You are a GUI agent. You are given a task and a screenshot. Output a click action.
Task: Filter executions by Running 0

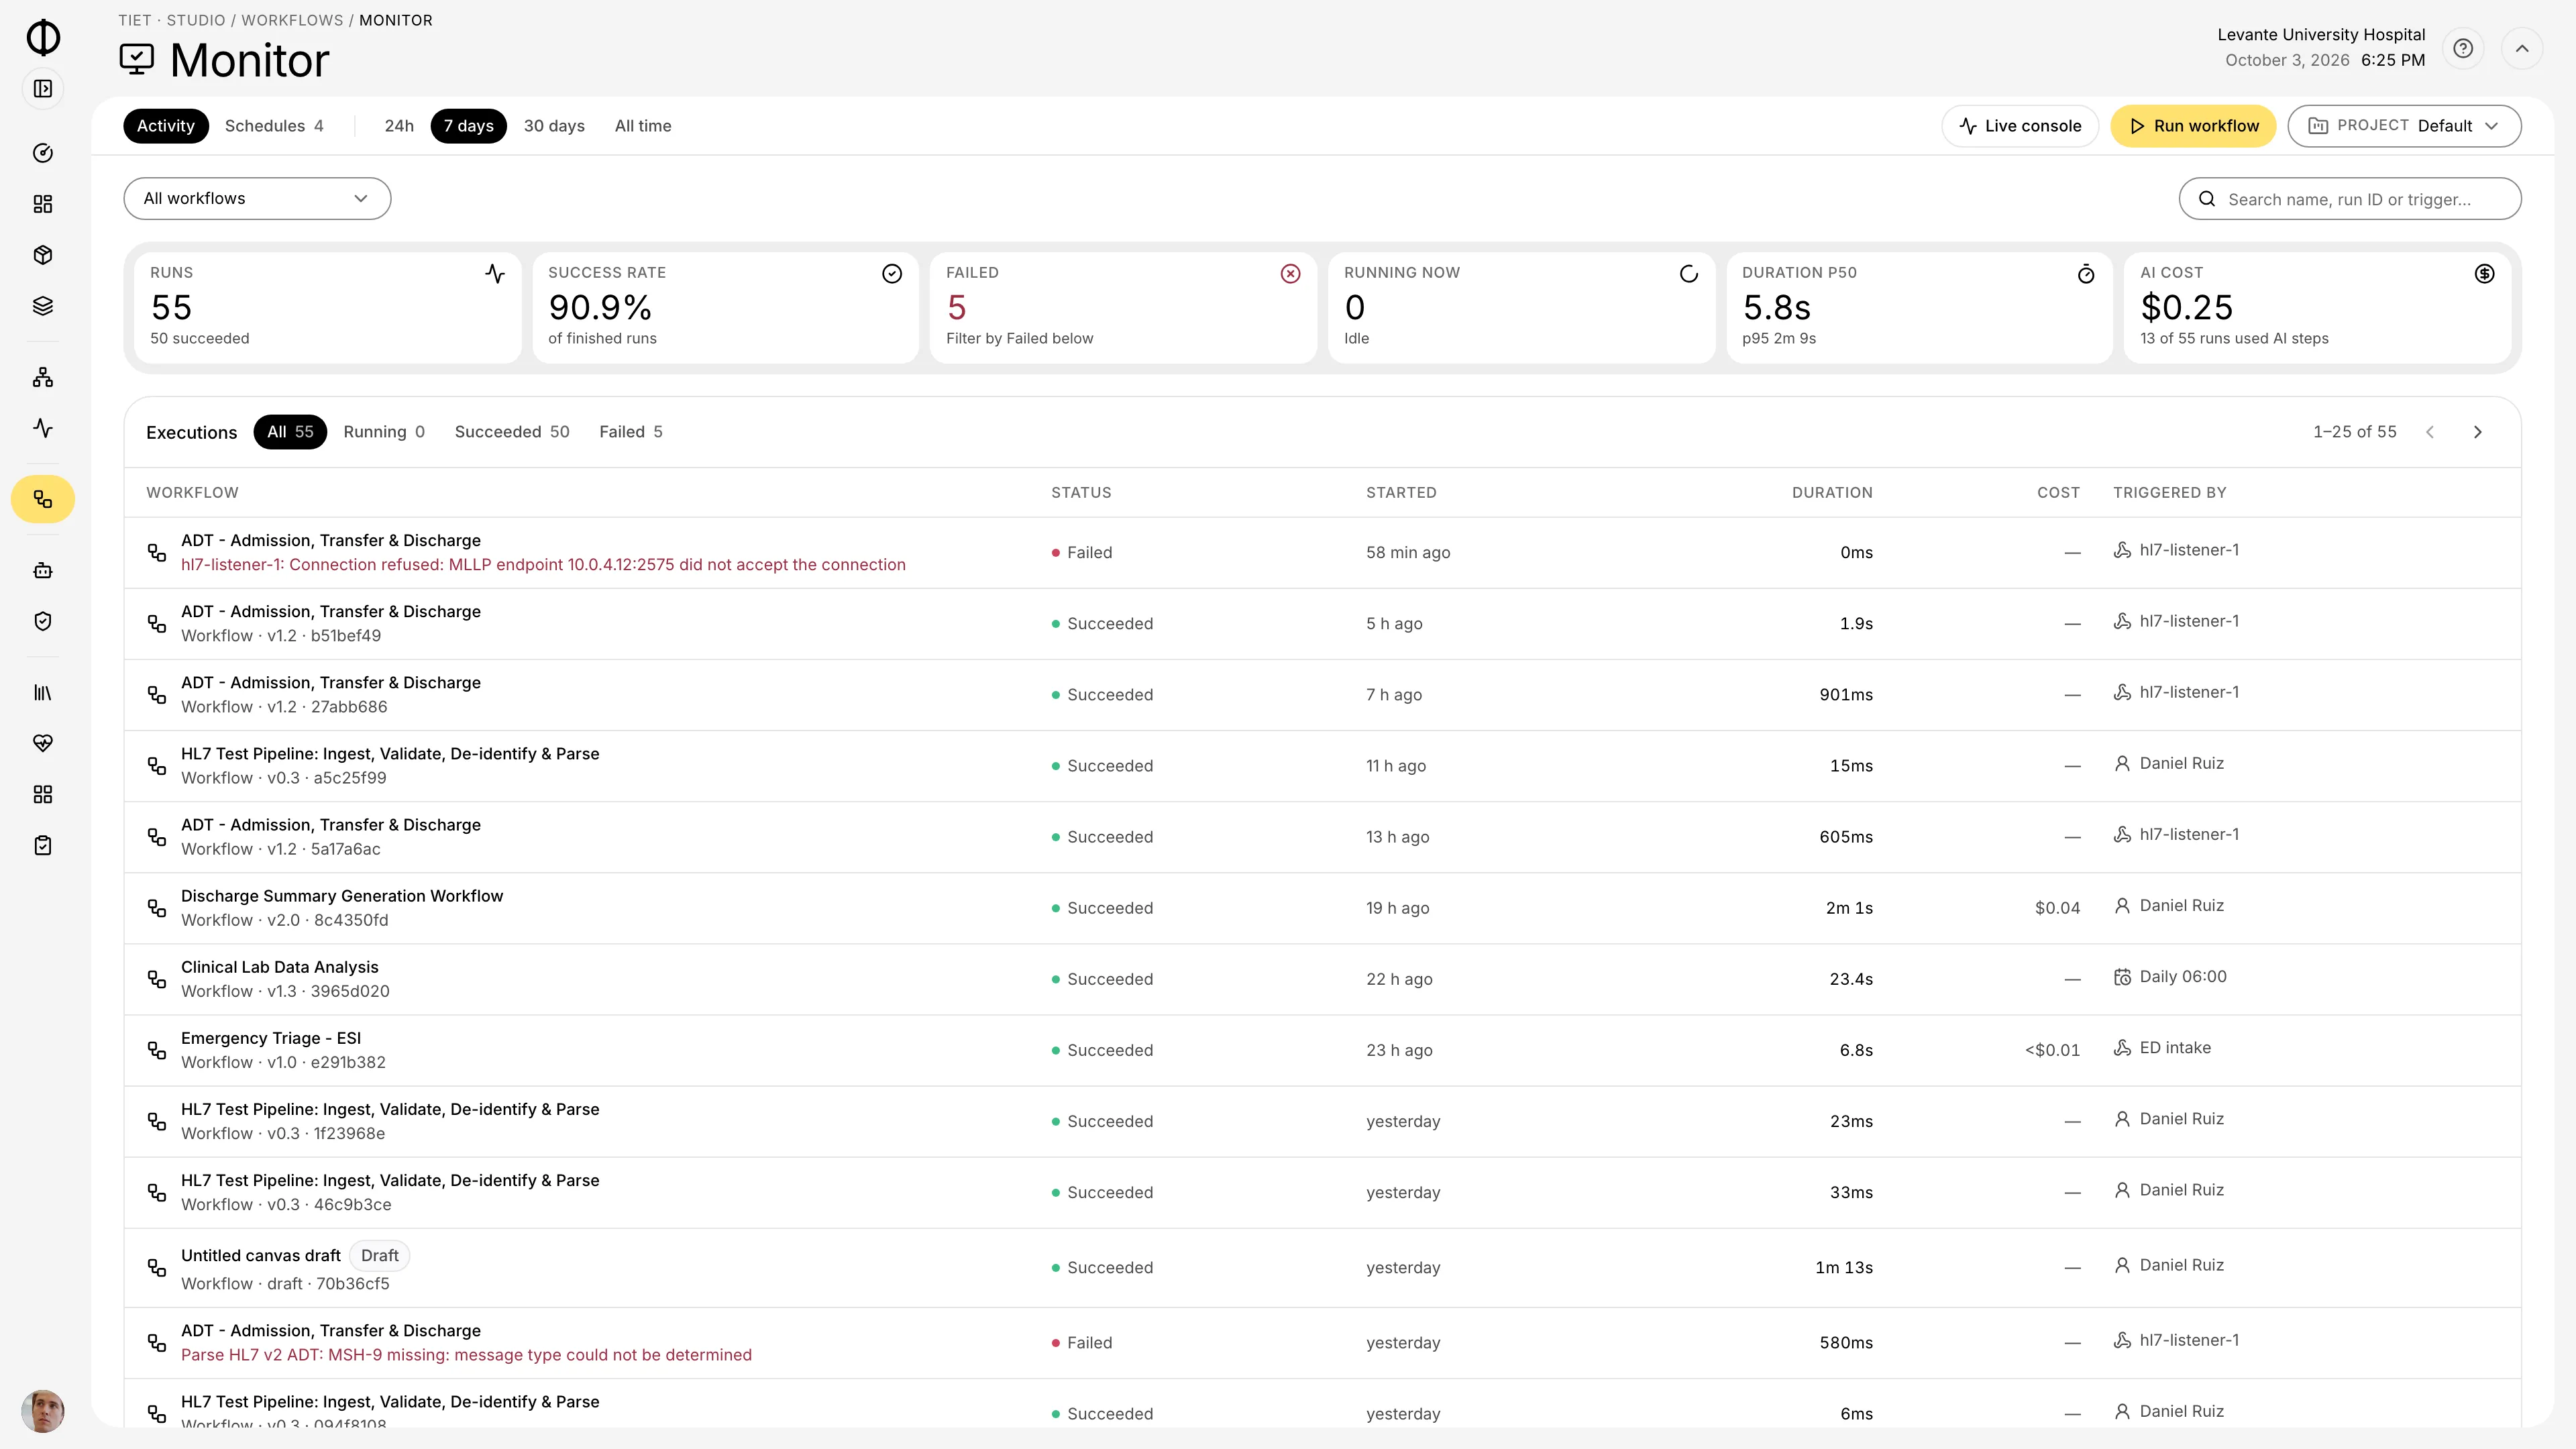(x=384, y=432)
